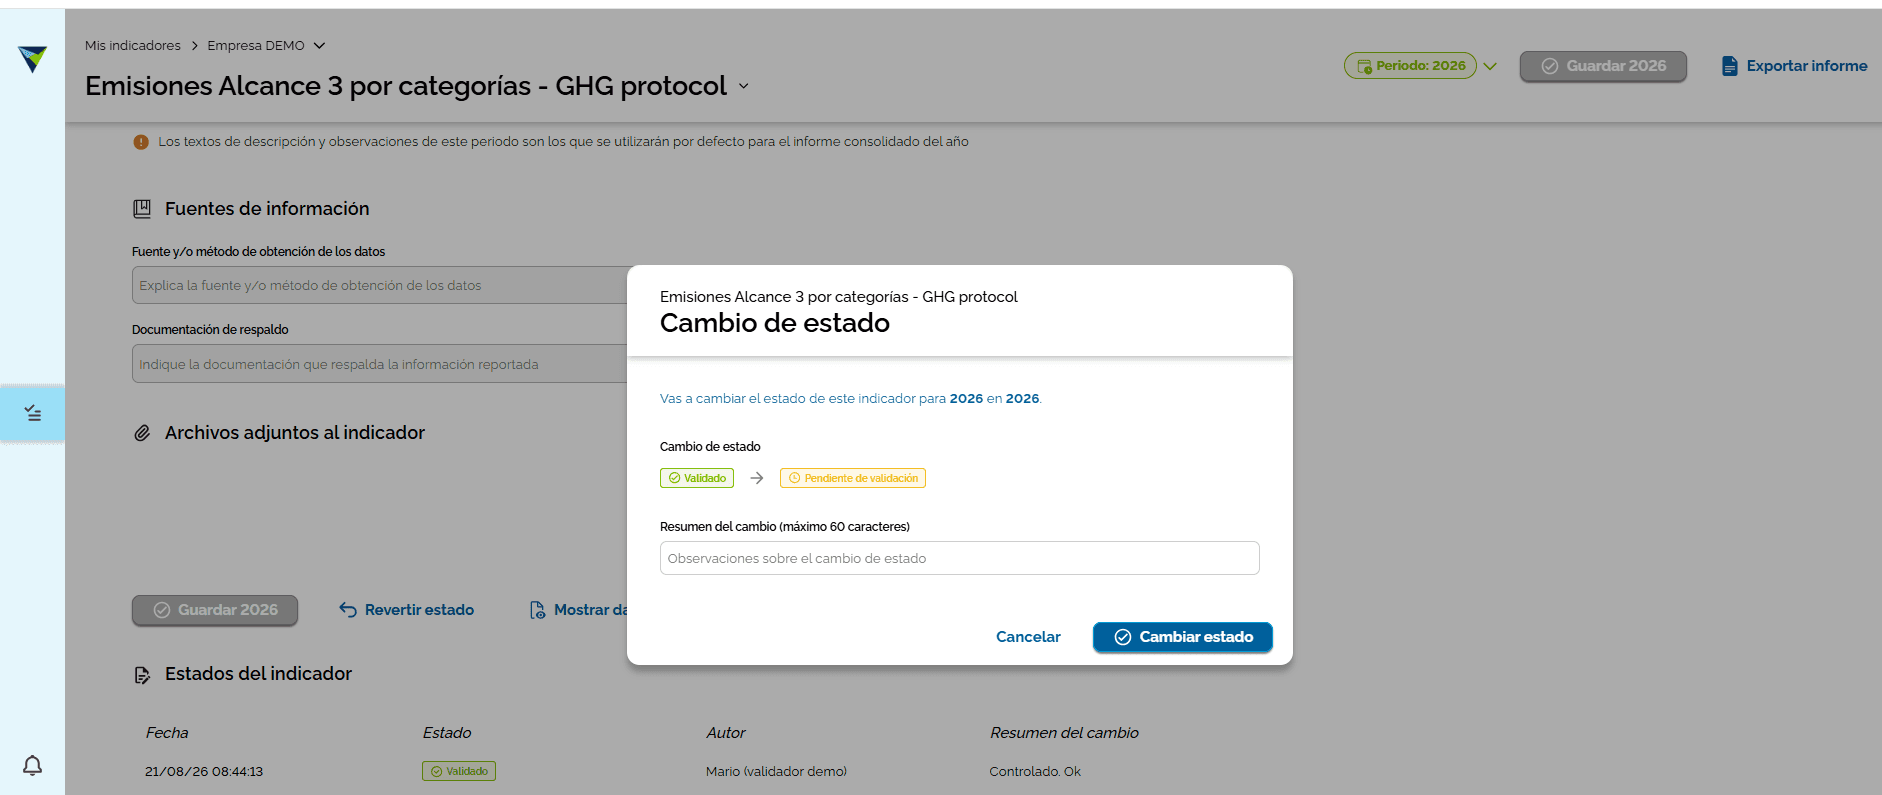Click the author Mario (validador demo) cell

click(776, 772)
